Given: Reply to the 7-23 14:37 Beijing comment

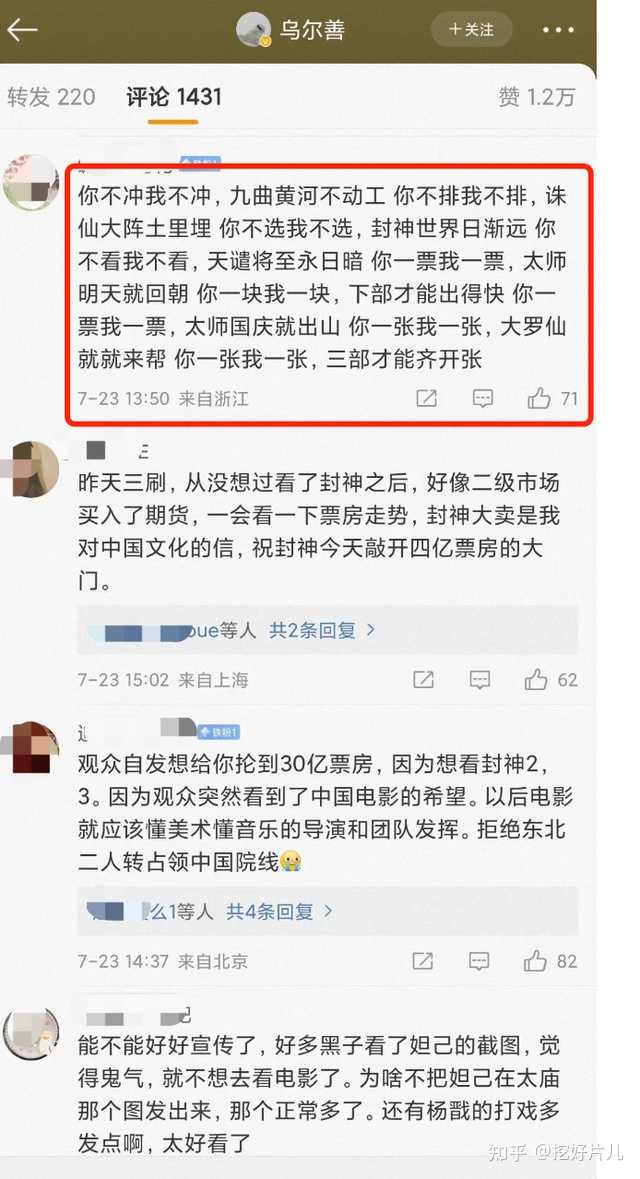Looking at the screenshot, I should coord(479,961).
